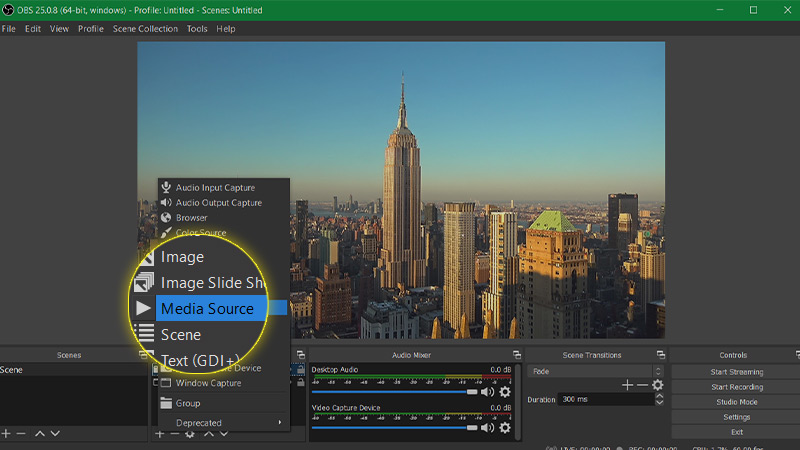
Task: Enable Studio Mode button
Action: pyautogui.click(x=737, y=402)
